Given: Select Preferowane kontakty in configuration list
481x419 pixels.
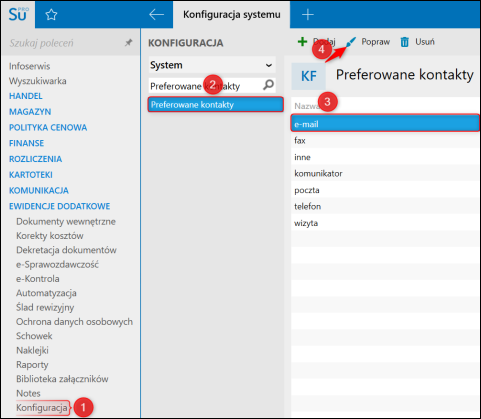Looking at the screenshot, I should pos(216,105).
